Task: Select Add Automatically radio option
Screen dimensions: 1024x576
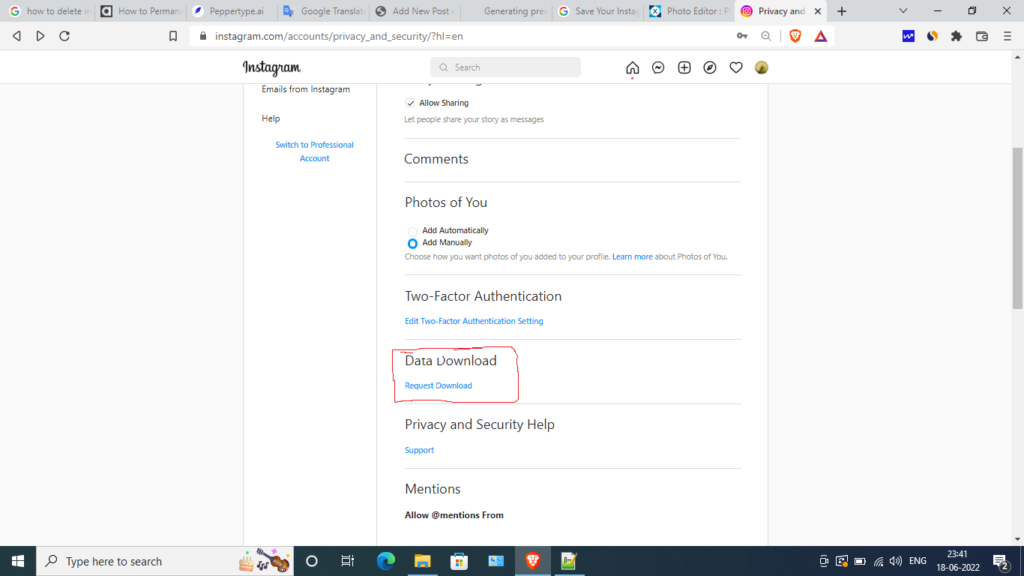Action: [412, 231]
